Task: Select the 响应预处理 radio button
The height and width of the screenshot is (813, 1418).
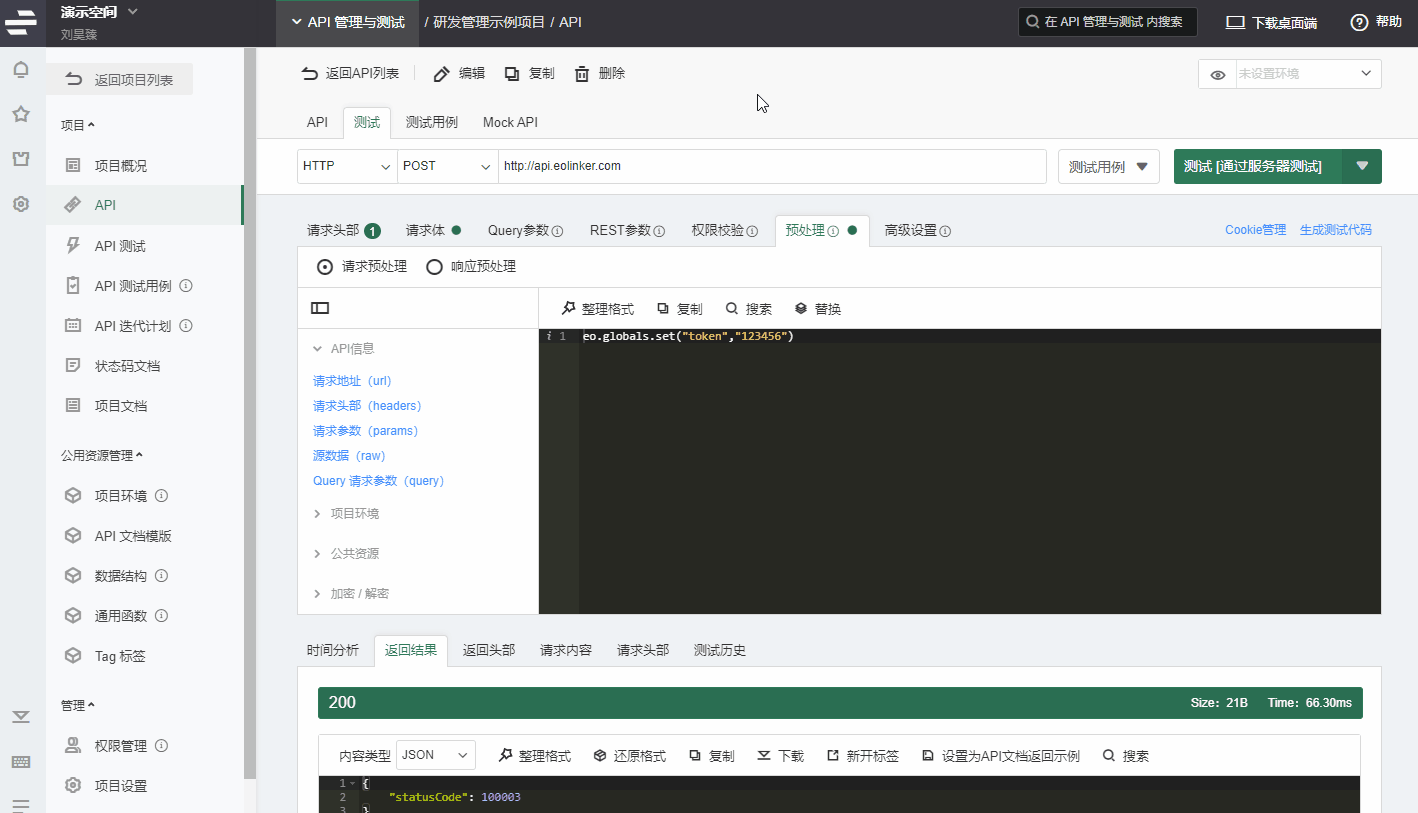Action: click(x=434, y=267)
